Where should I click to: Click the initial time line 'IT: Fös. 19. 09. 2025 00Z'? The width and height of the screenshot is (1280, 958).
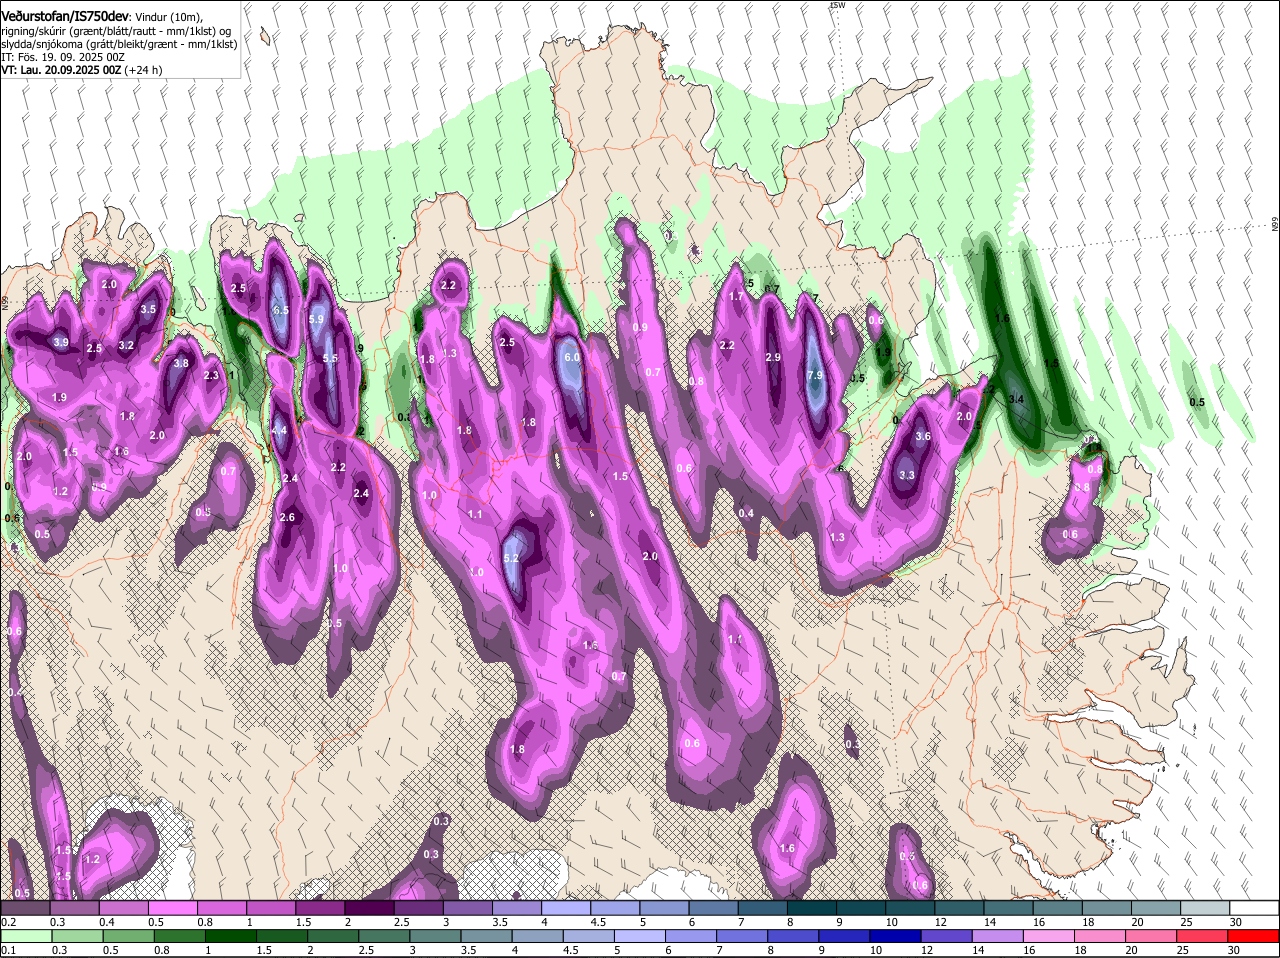[63, 57]
